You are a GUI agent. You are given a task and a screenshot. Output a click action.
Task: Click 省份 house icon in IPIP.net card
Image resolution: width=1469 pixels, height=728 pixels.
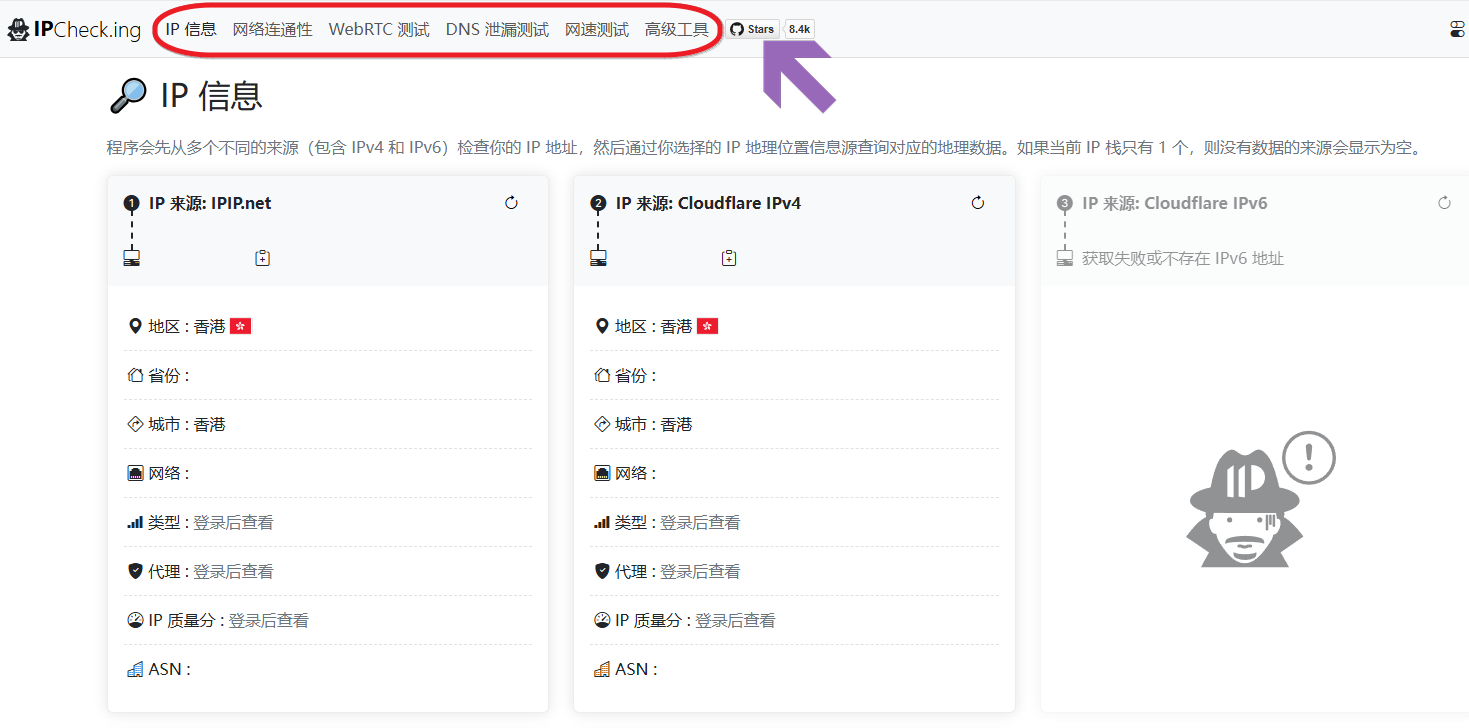pyautogui.click(x=135, y=375)
